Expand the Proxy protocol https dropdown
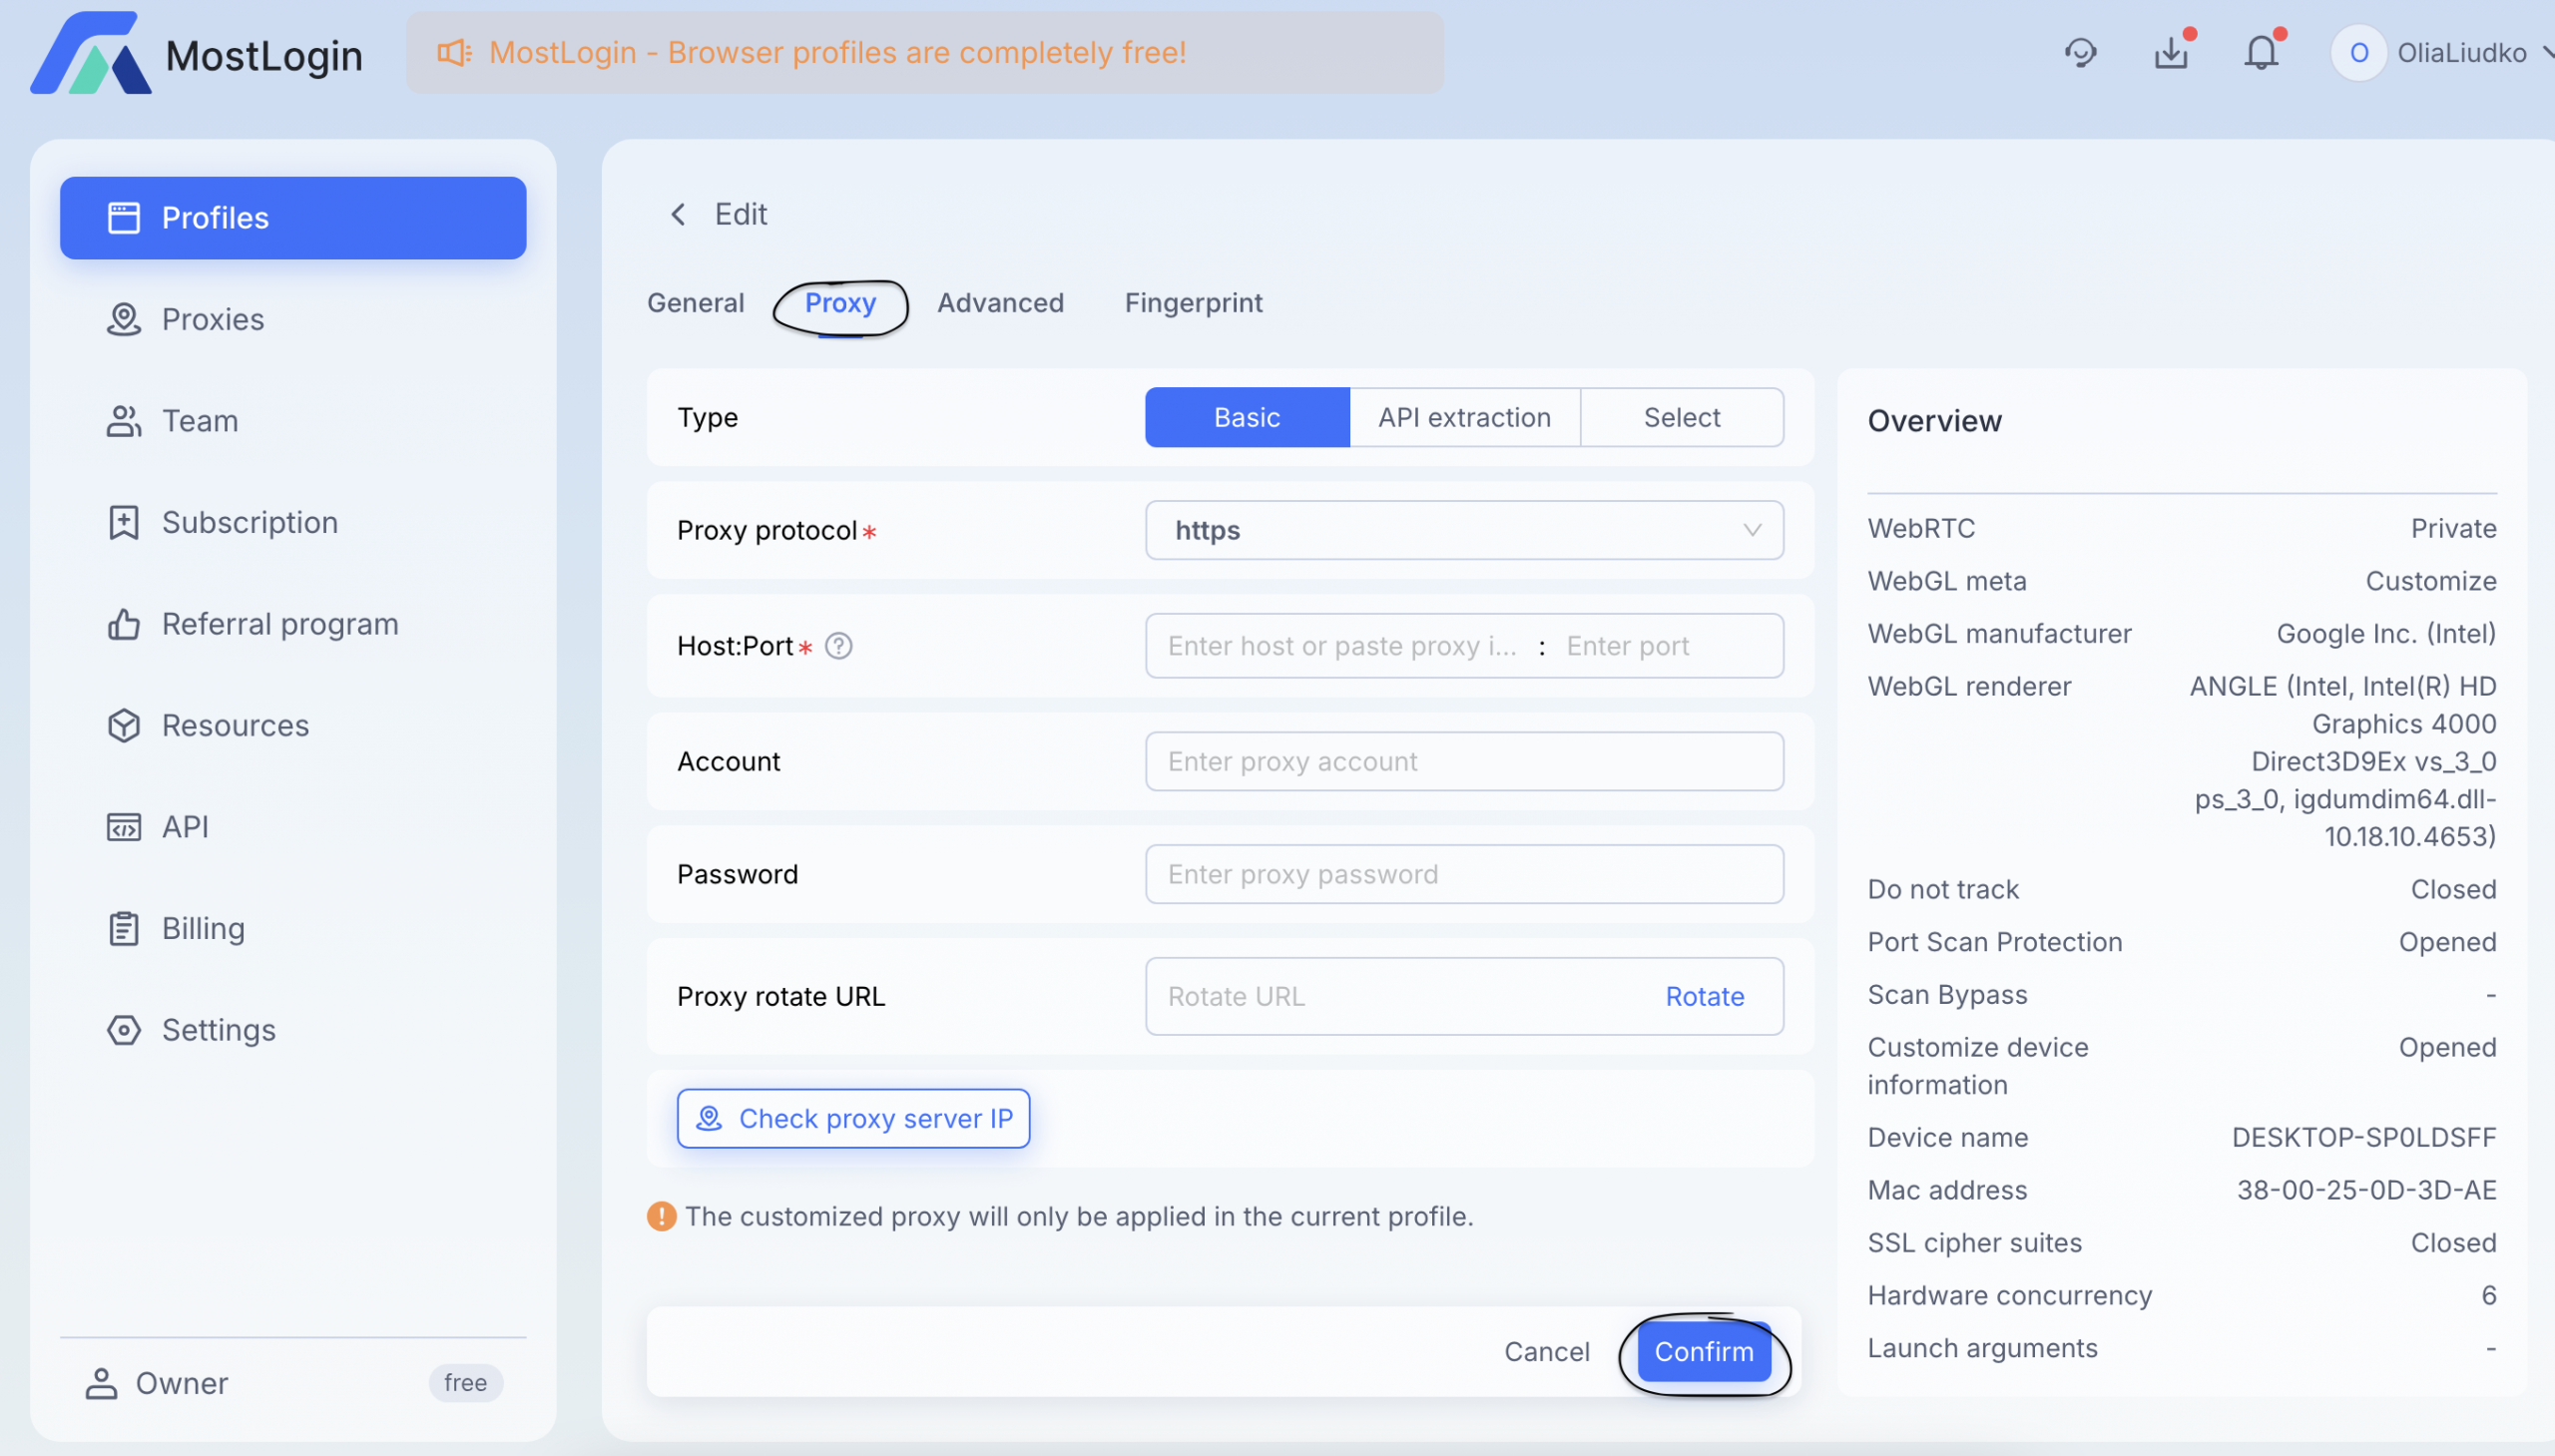Image resolution: width=2555 pixels, height=1456 pixels. tap(1464, 530)
